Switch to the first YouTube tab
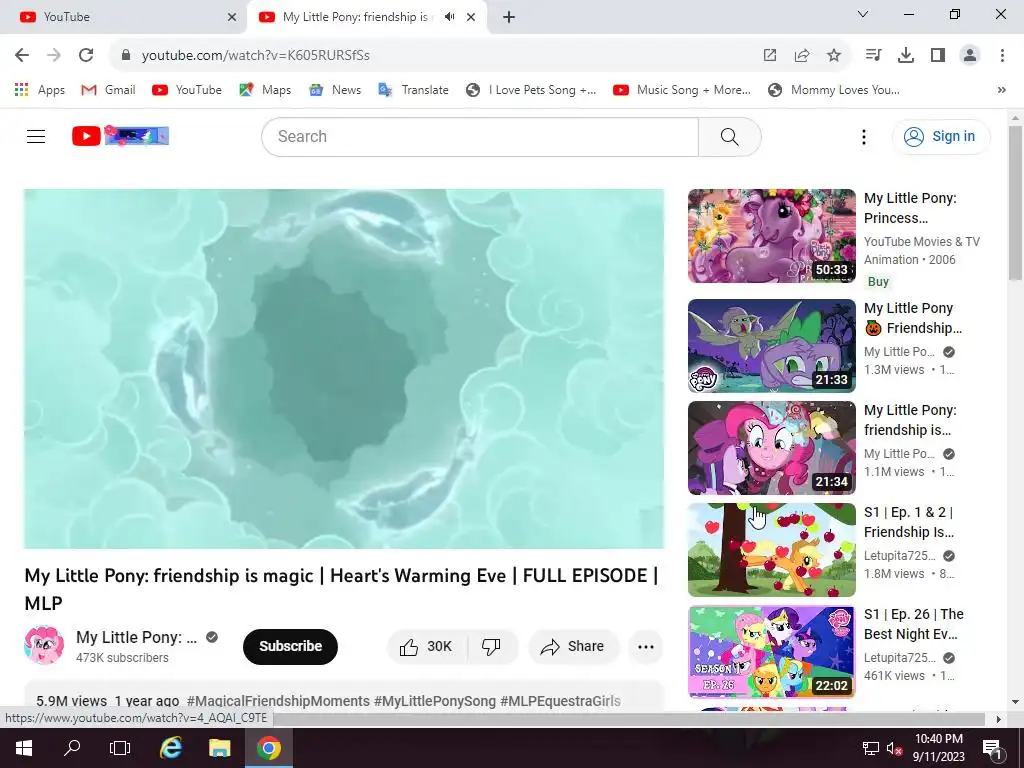Image resolution: width=1024 pixels, height=768 pixels. [x=123, y=17]
